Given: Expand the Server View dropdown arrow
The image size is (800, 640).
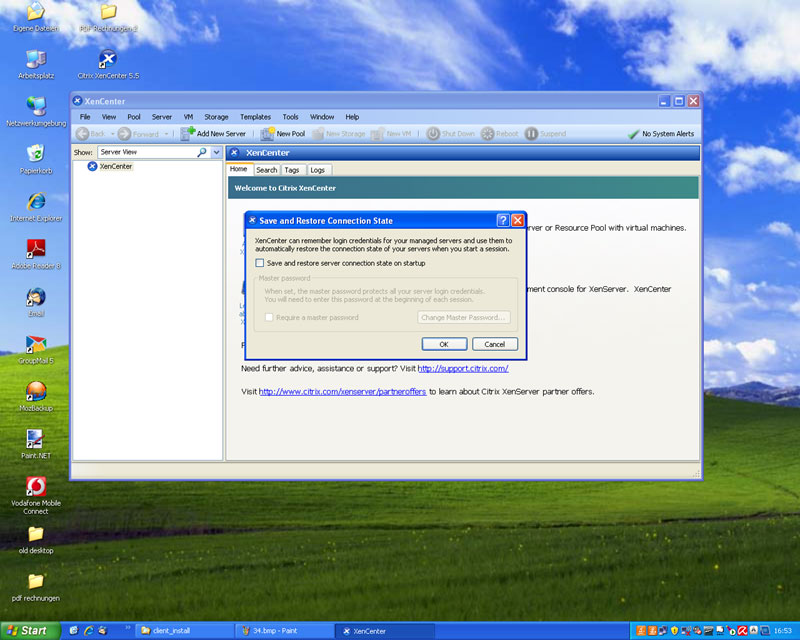Looking at the screenshot, I should pos(216,152).
